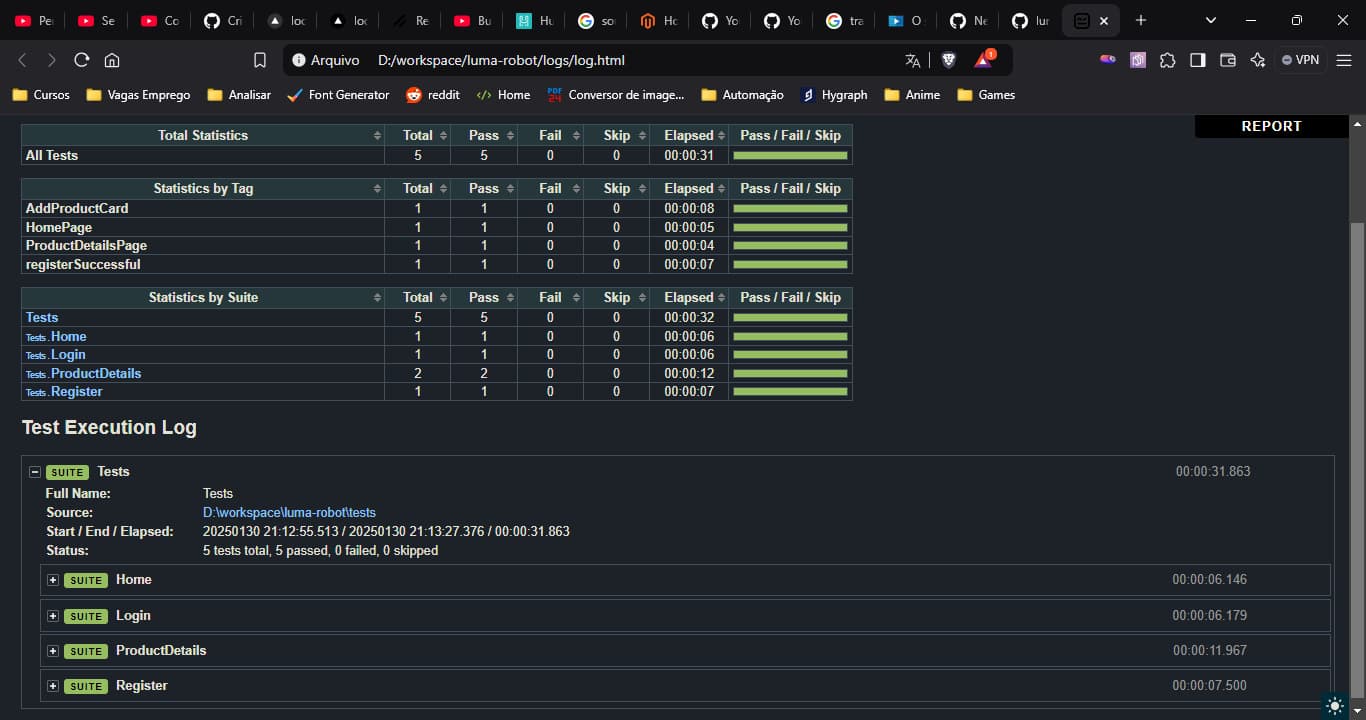The image size is (1366, 720).
Task: Expand the ProductDetails suite row
Action: 53,651
